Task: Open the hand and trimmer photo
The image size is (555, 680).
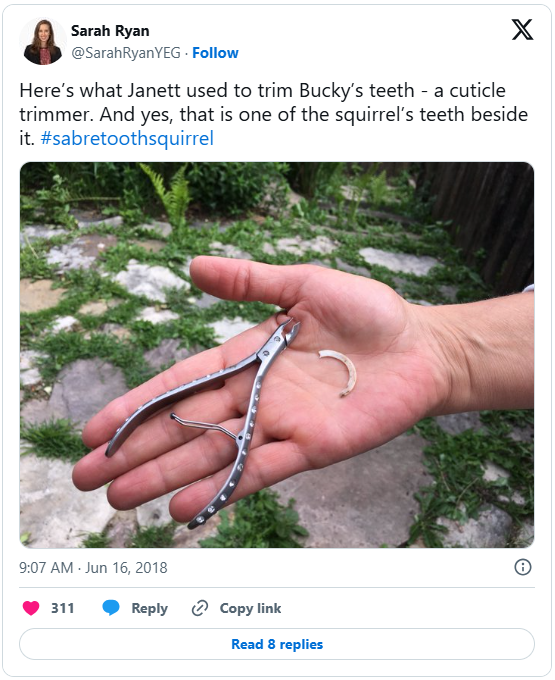Action: (277, 355)
